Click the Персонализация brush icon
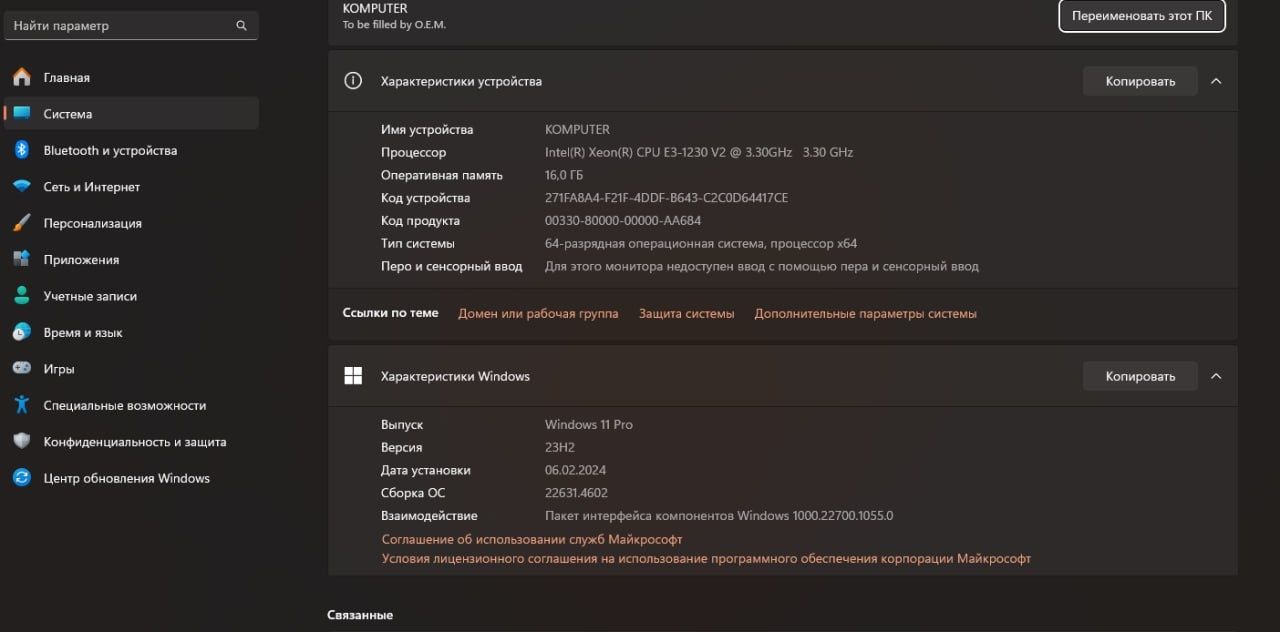 pos(21,223)
